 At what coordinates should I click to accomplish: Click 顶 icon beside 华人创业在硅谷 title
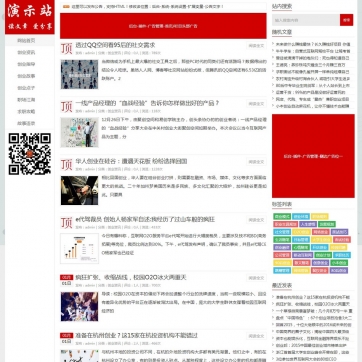66,165
